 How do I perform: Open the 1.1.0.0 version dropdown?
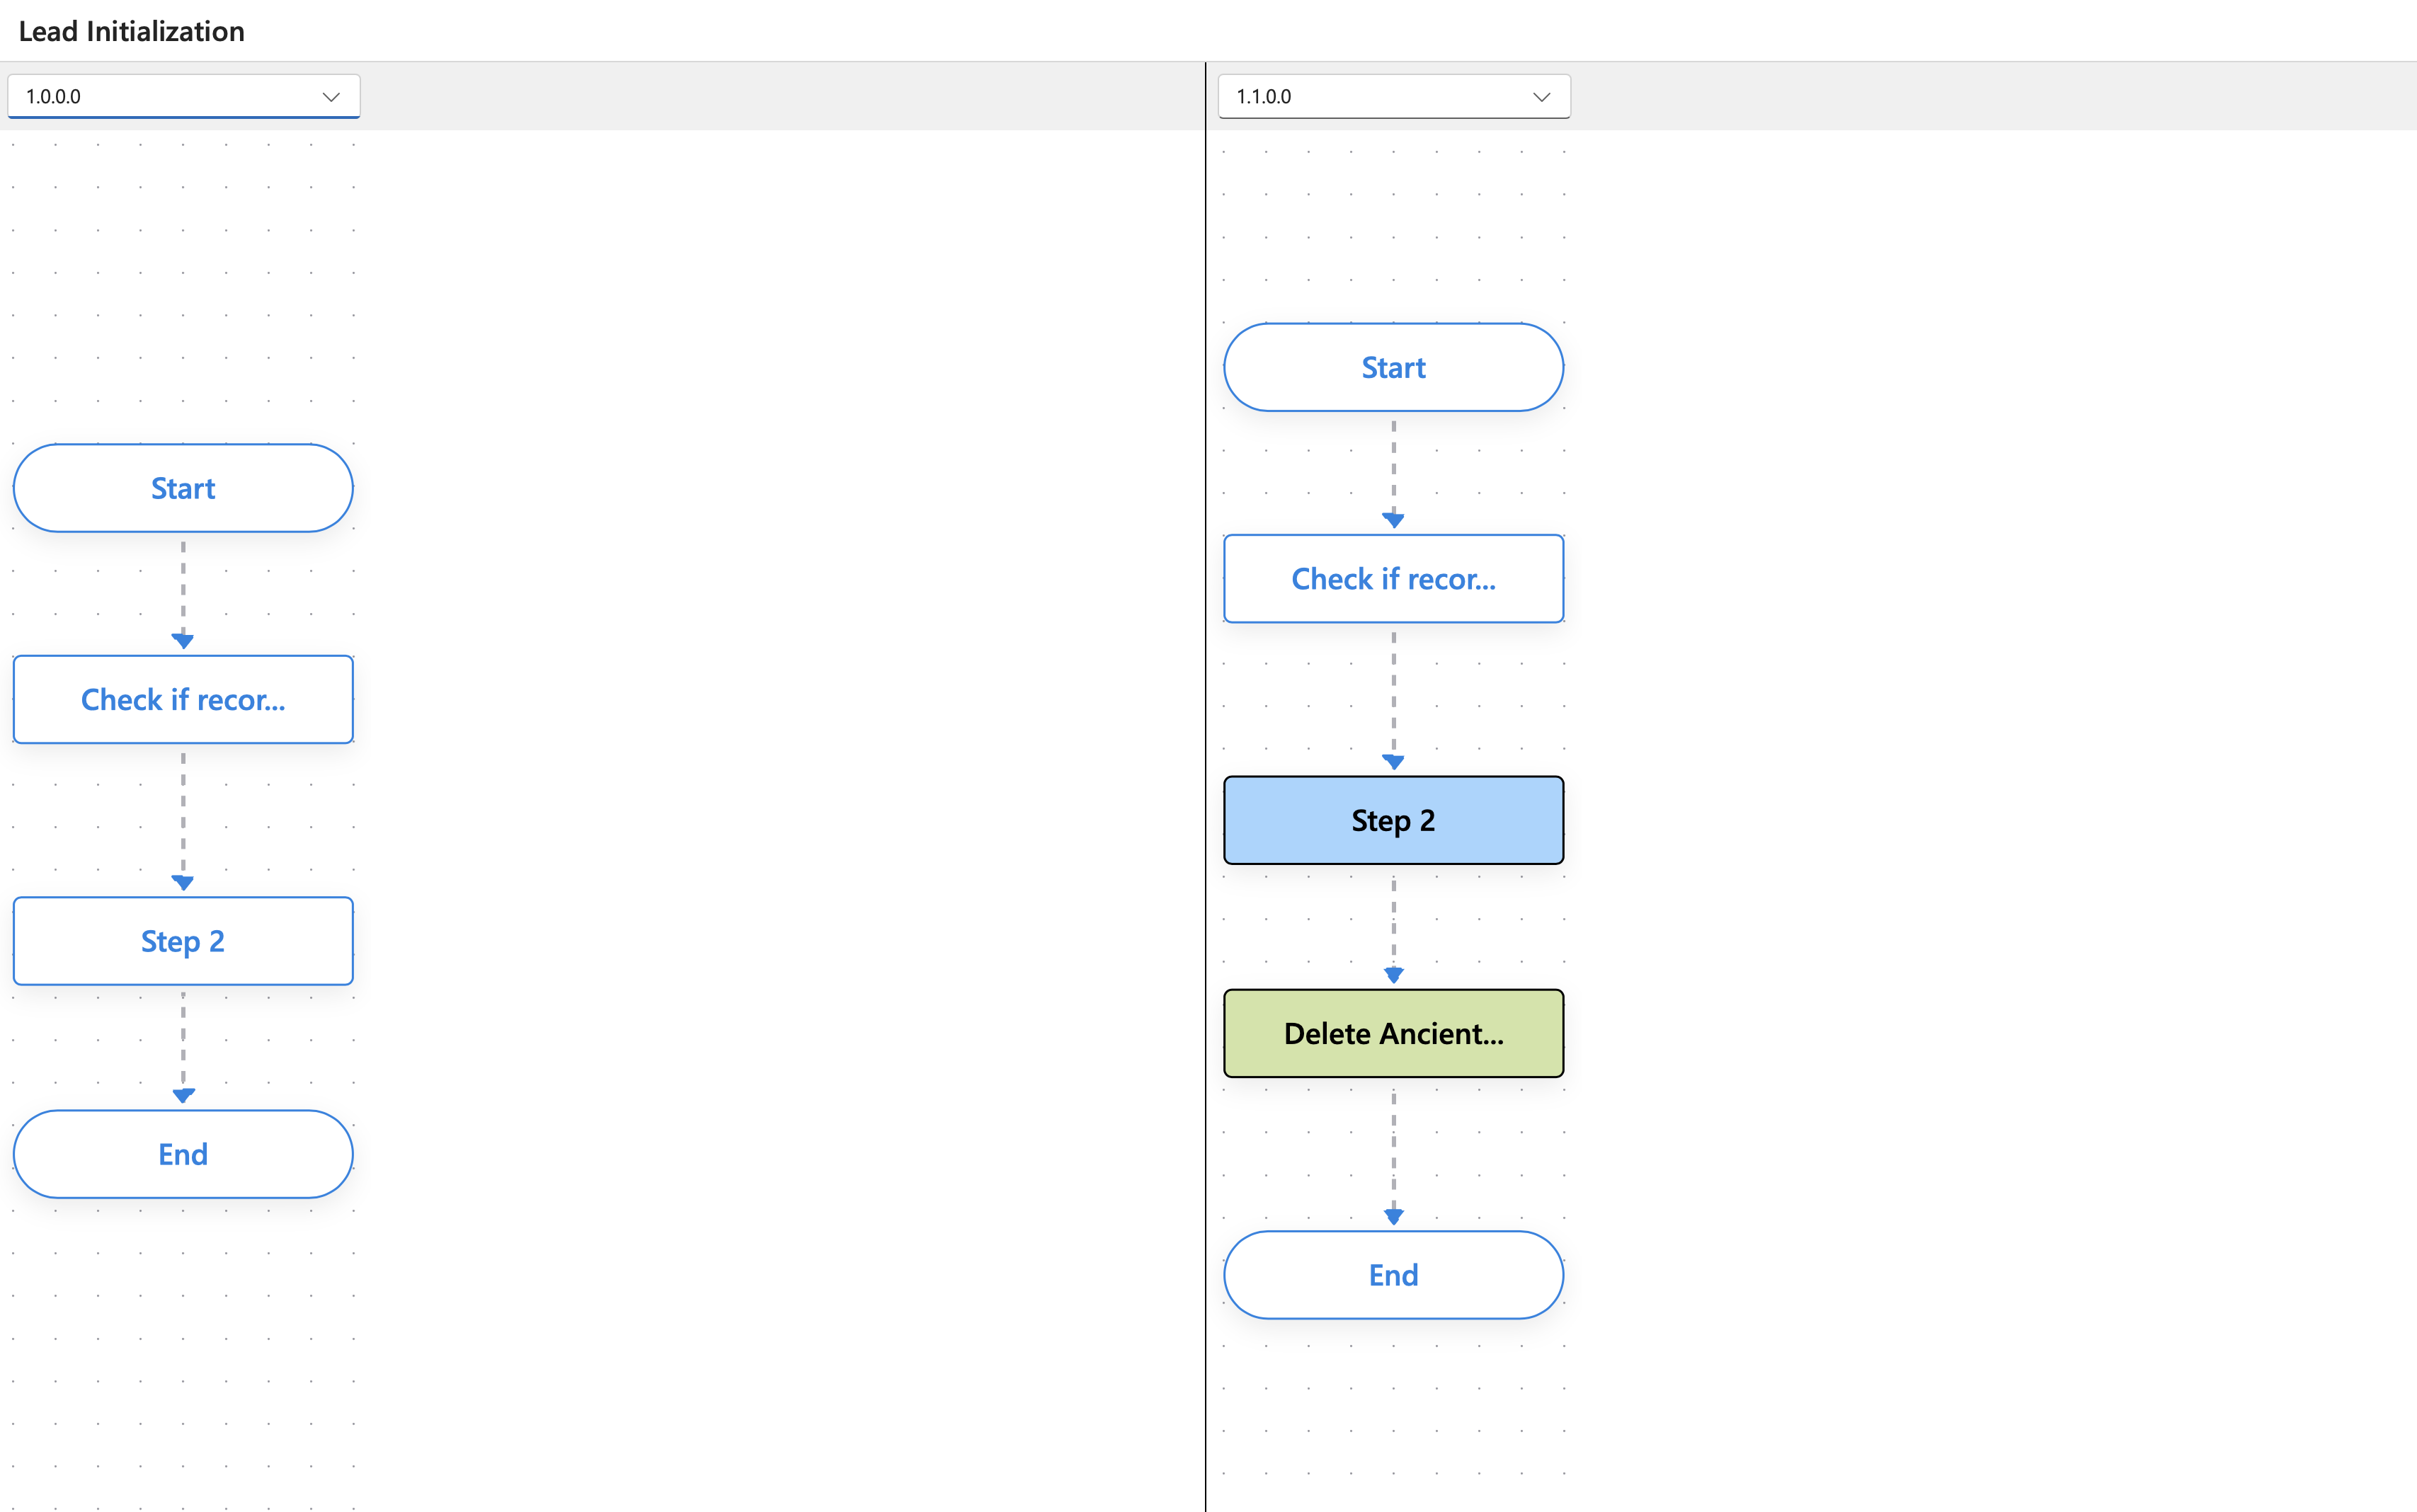(x=1393, y=96)
